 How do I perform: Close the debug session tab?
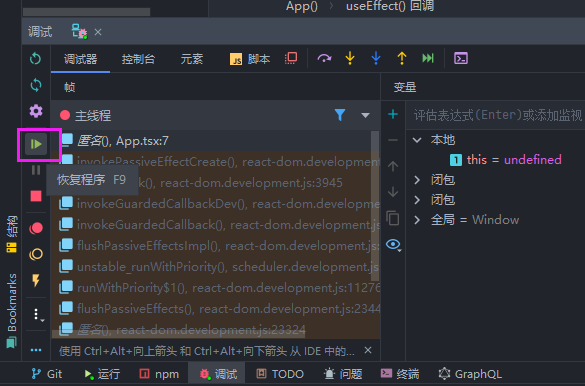(x=98, y=32)
